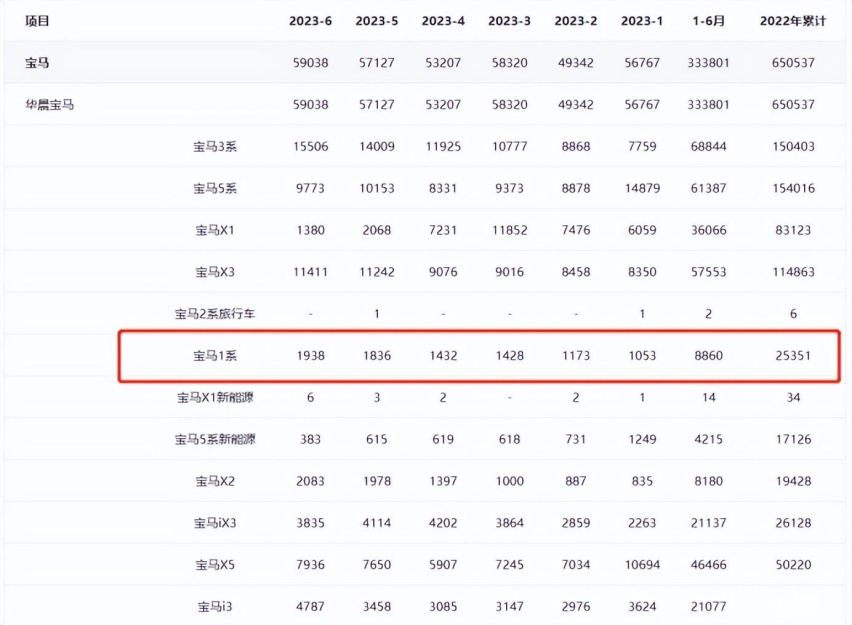This screenshot has width=852, height=625.
Task: Select 56767 in the 华晨宝马 row
Action: coord(642,104)
